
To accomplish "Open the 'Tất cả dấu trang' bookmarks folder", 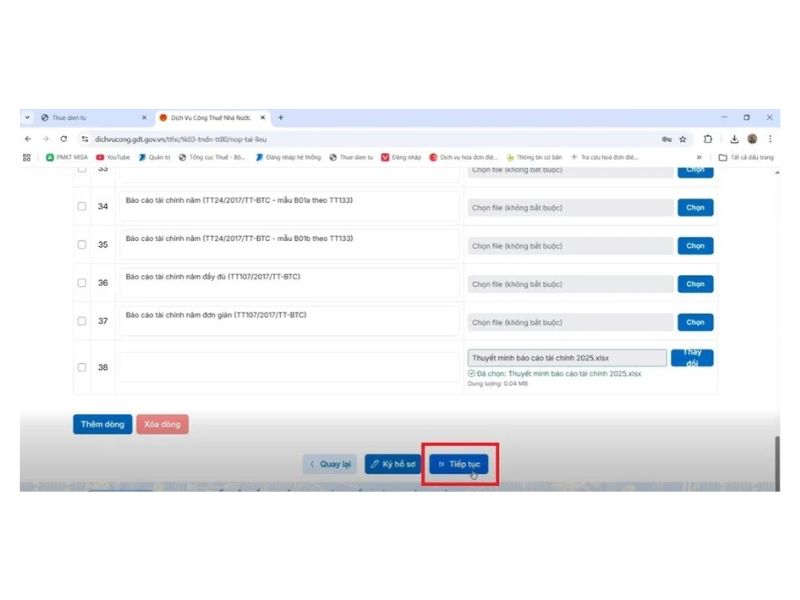I will [x=746, y=157].
